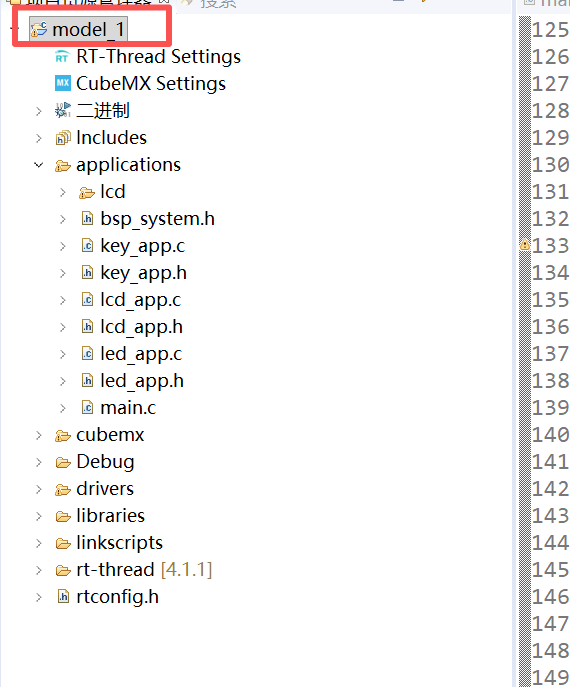Screen dimensions: 570x687
Task: Expand key_app.h arrow
Action: pyautogui.click(x=63, y=273)
